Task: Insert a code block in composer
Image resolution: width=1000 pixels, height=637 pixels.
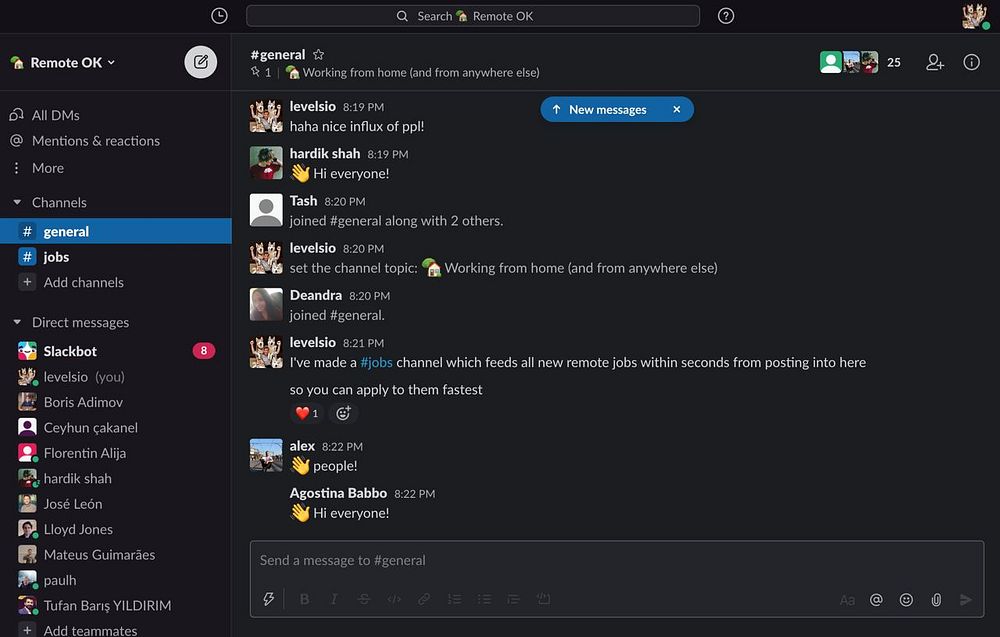Action: 543,599
